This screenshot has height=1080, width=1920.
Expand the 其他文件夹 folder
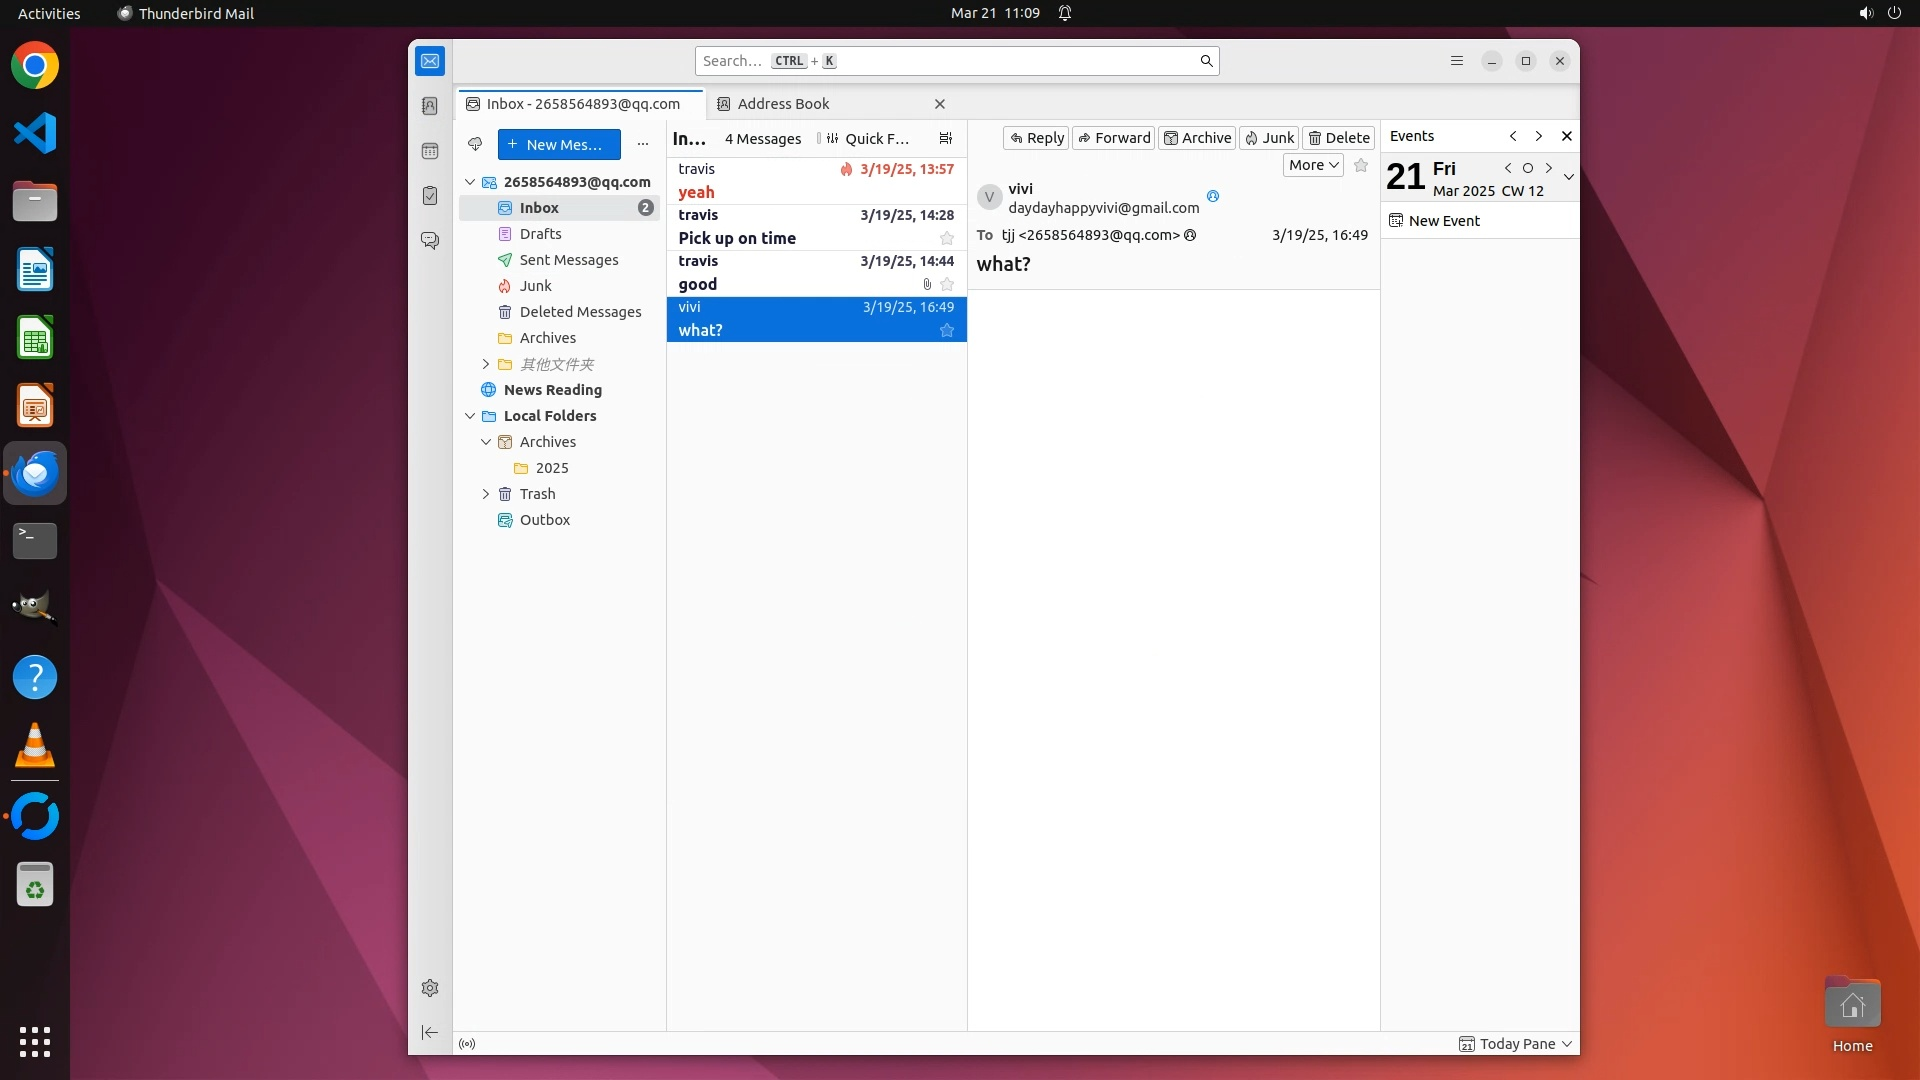click(486, 364)
